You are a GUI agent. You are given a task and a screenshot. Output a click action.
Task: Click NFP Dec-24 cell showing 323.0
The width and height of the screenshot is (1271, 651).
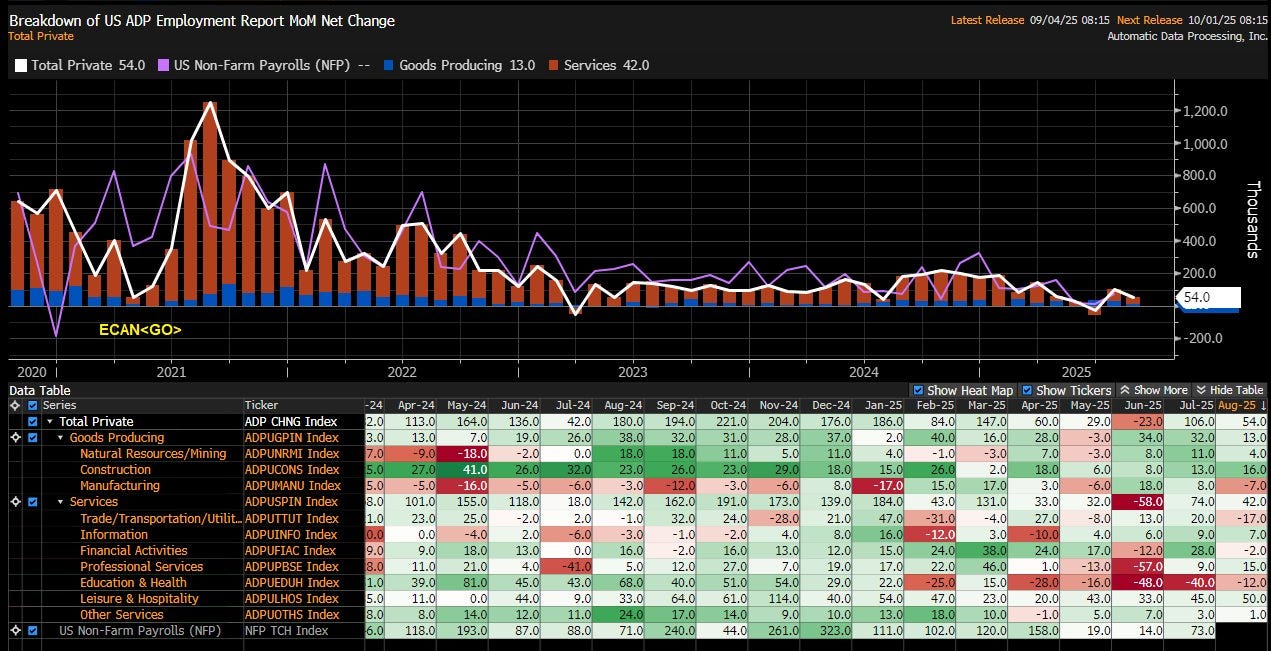click(826, 631)
